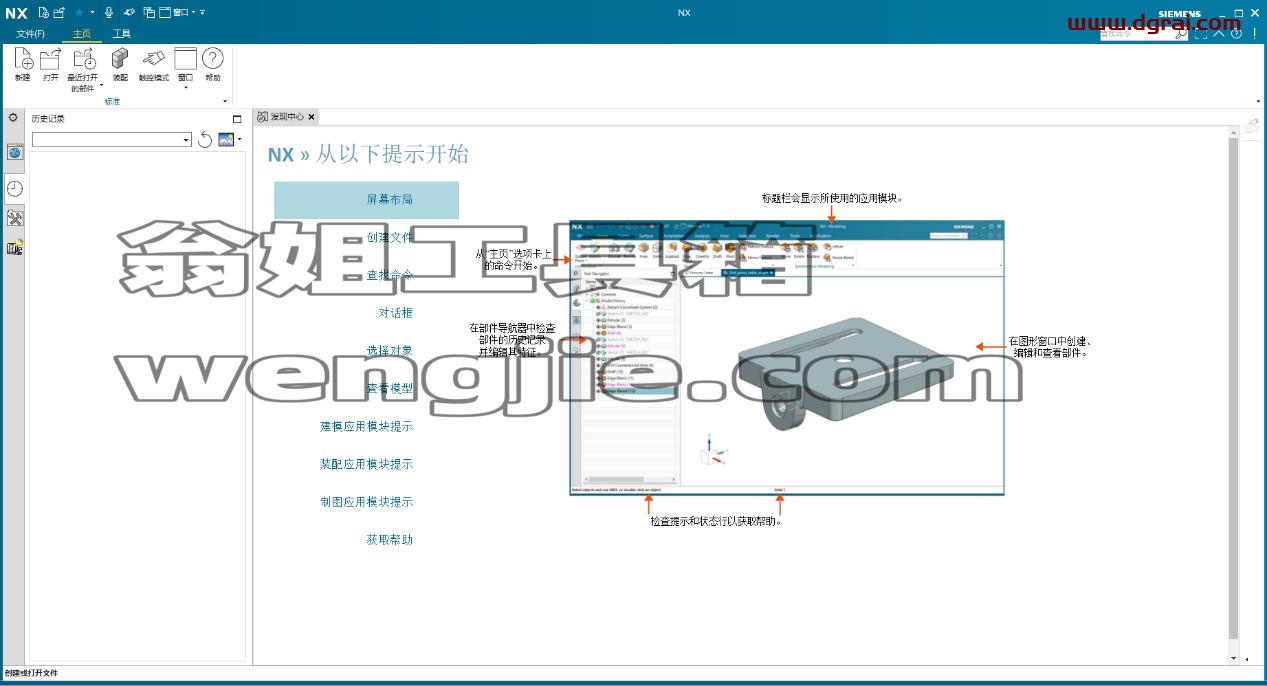Click the 新建 (New) file icon
Image resolution: width=1267 pixels, height=686 pixels.
[23, 59]
